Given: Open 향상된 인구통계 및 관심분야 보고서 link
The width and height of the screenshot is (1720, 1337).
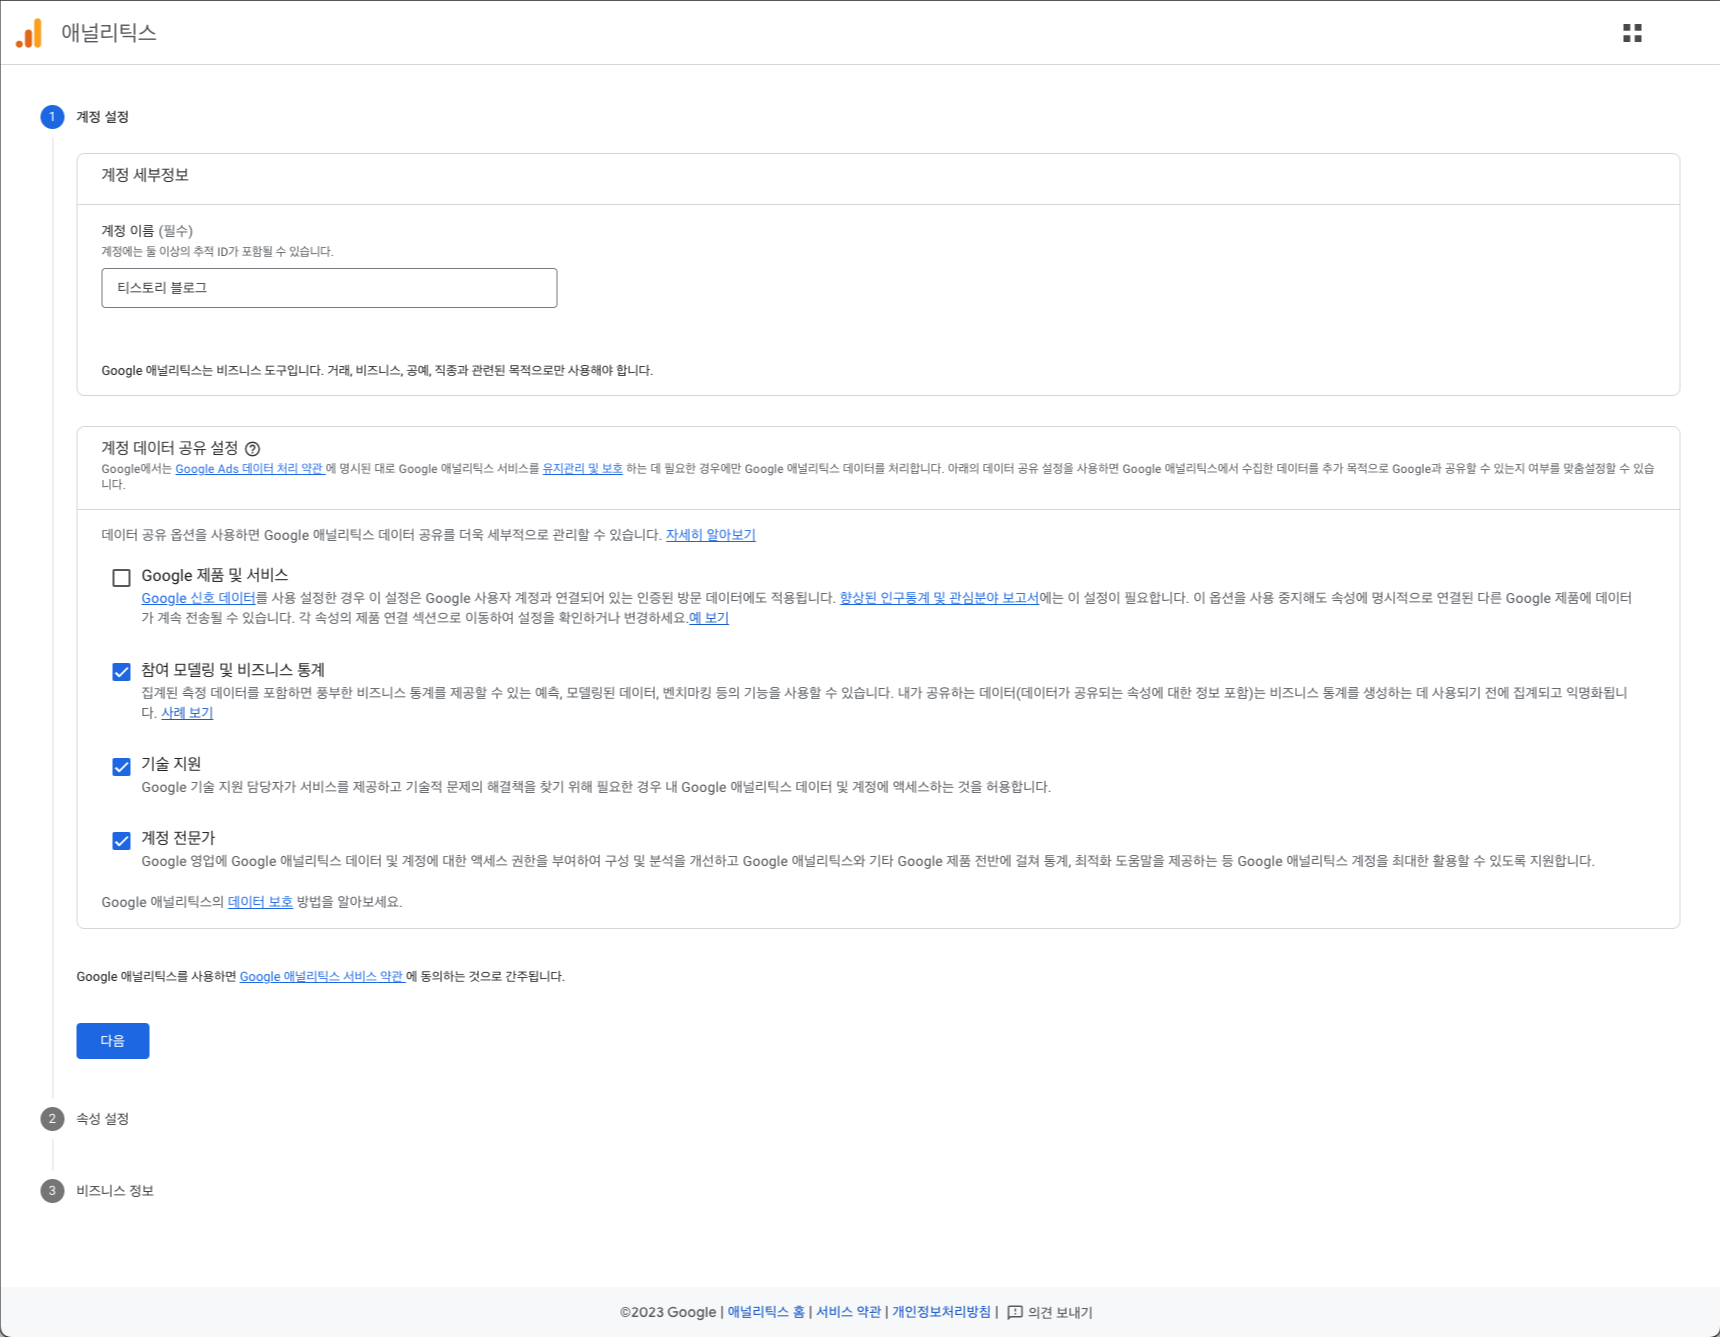Looking at the screenshot, I should 939,598.
